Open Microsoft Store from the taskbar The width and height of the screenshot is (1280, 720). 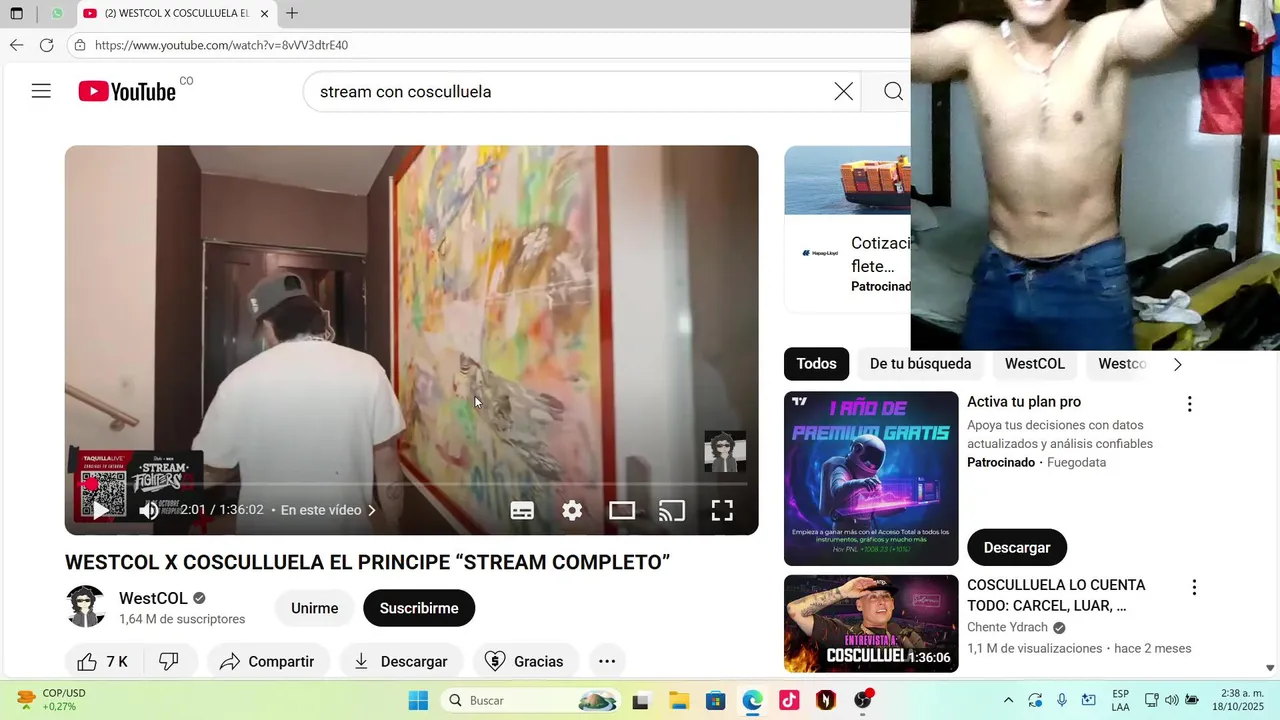click(x=715, y=700)
